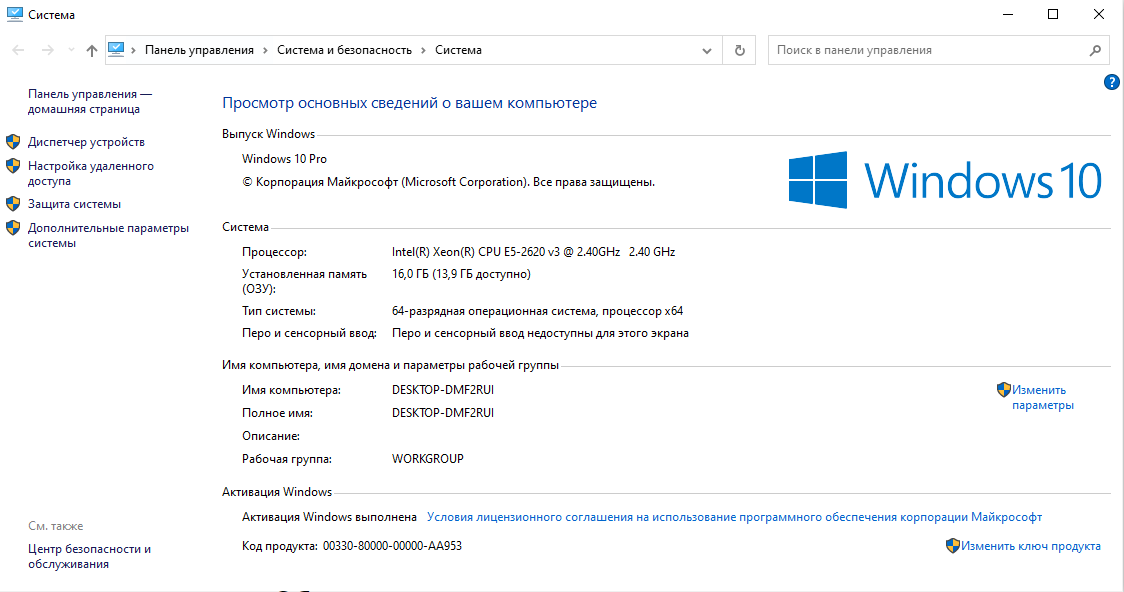The image size is (1124, 592).
Task: Maximize the Система window
Action: tap(1053, 14)
